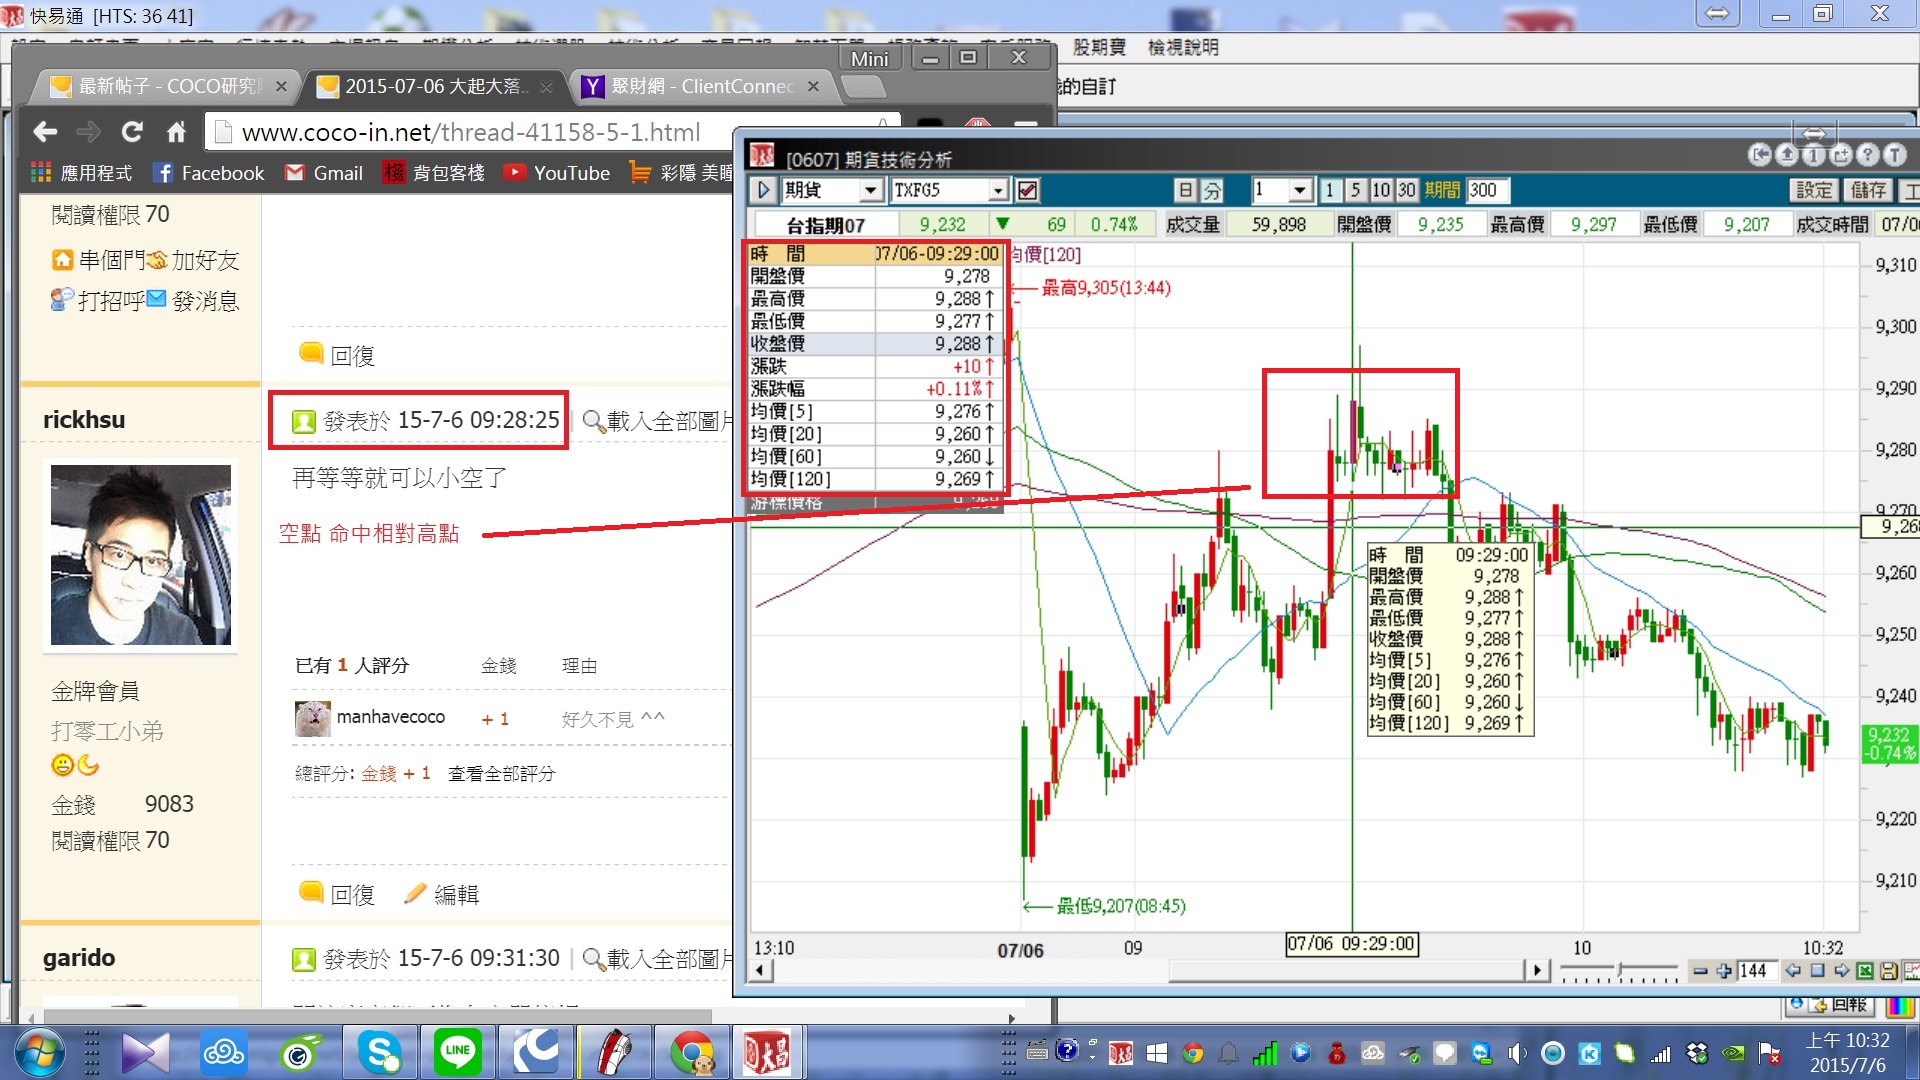Switch chart to 日 daily mode
The height and width of the screenshot is (1080, 1920).
[x=1185, y=190]
